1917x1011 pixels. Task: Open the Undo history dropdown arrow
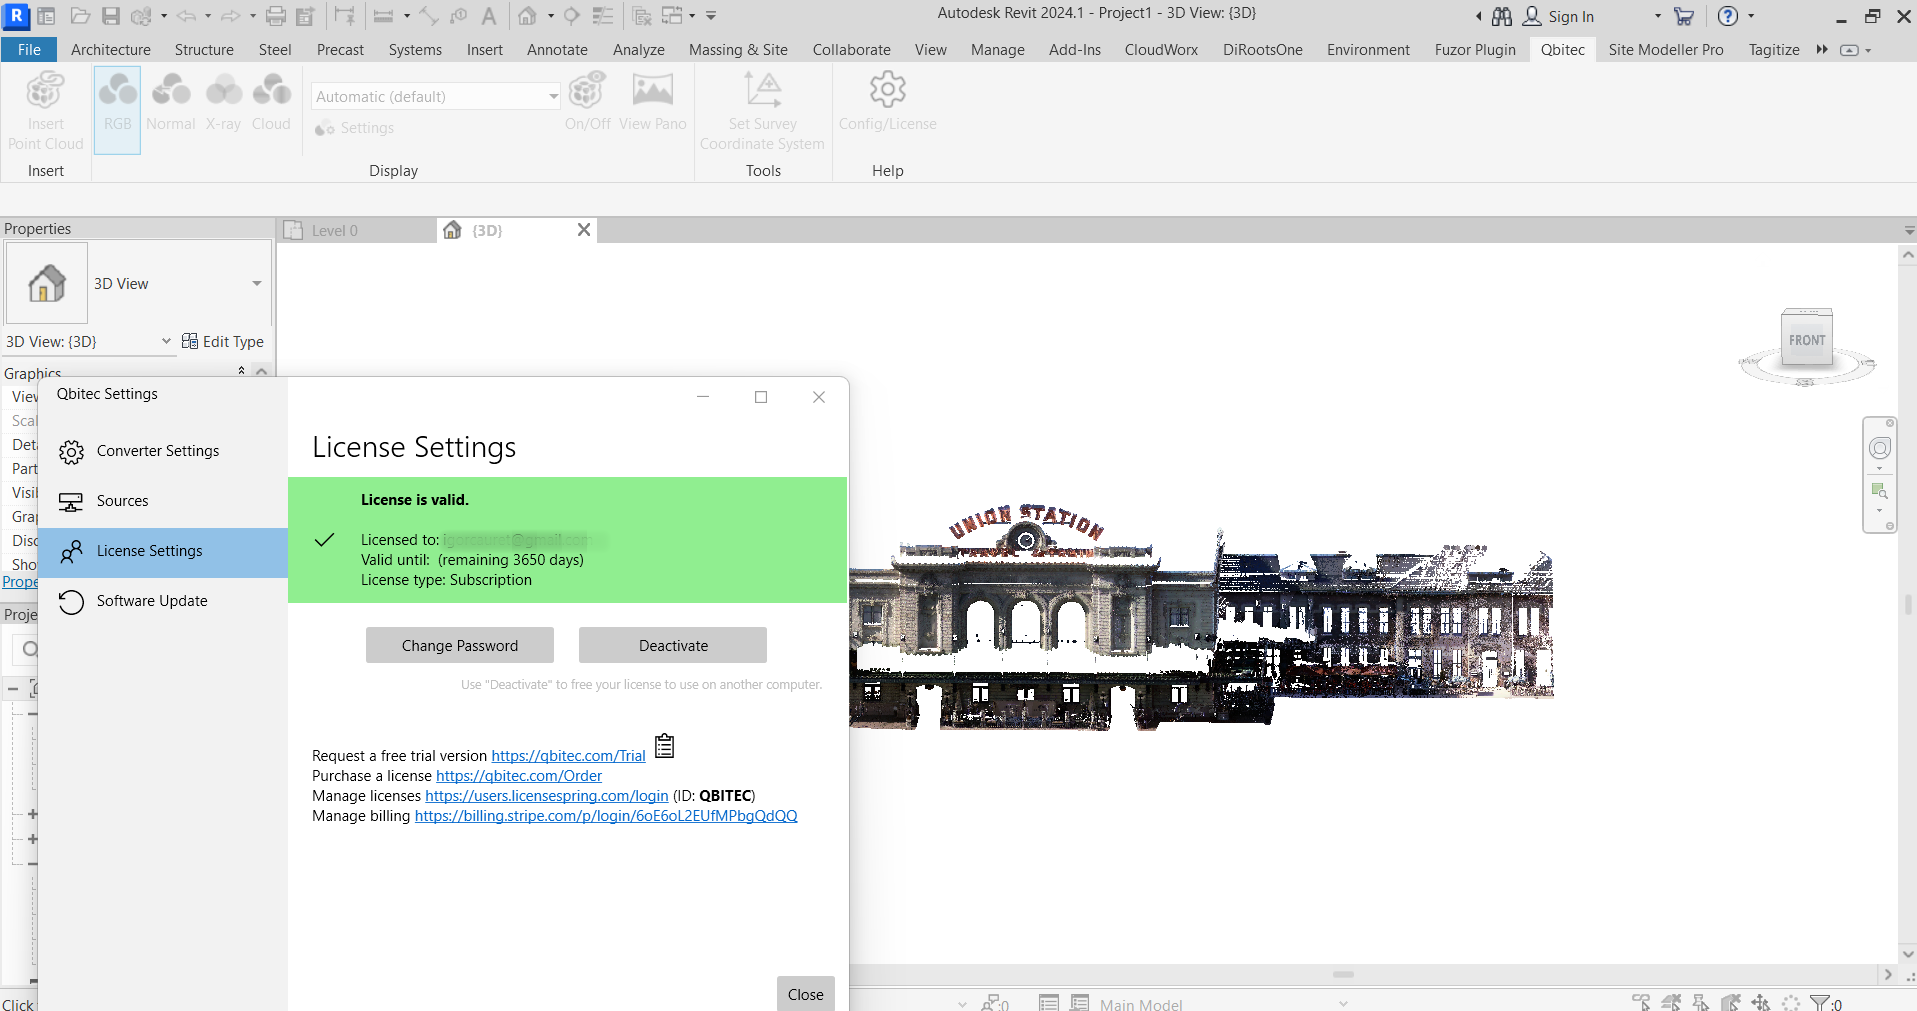click(x=208, y=16)
